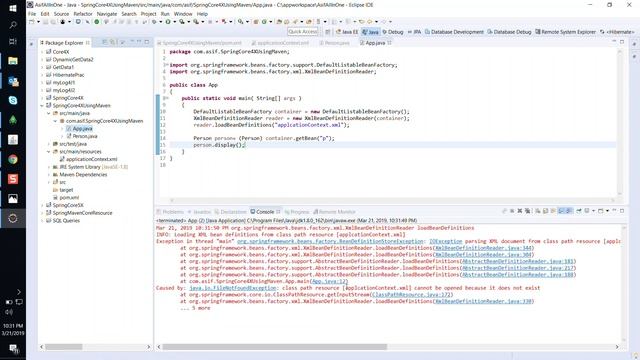Switch to the Debug perspective

click(x=393, y=32)
